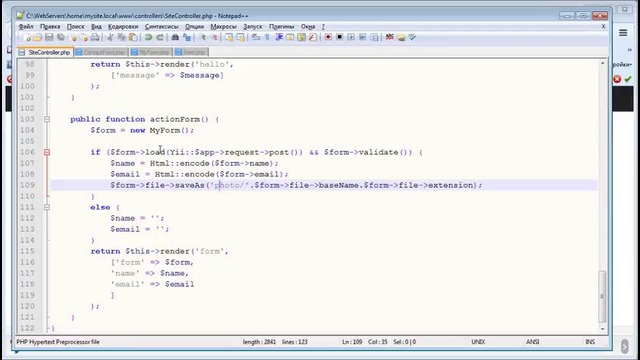Viewport: 640px width, 360px height.
Task: Open the Синтаксисы menu
Action: 161,27
